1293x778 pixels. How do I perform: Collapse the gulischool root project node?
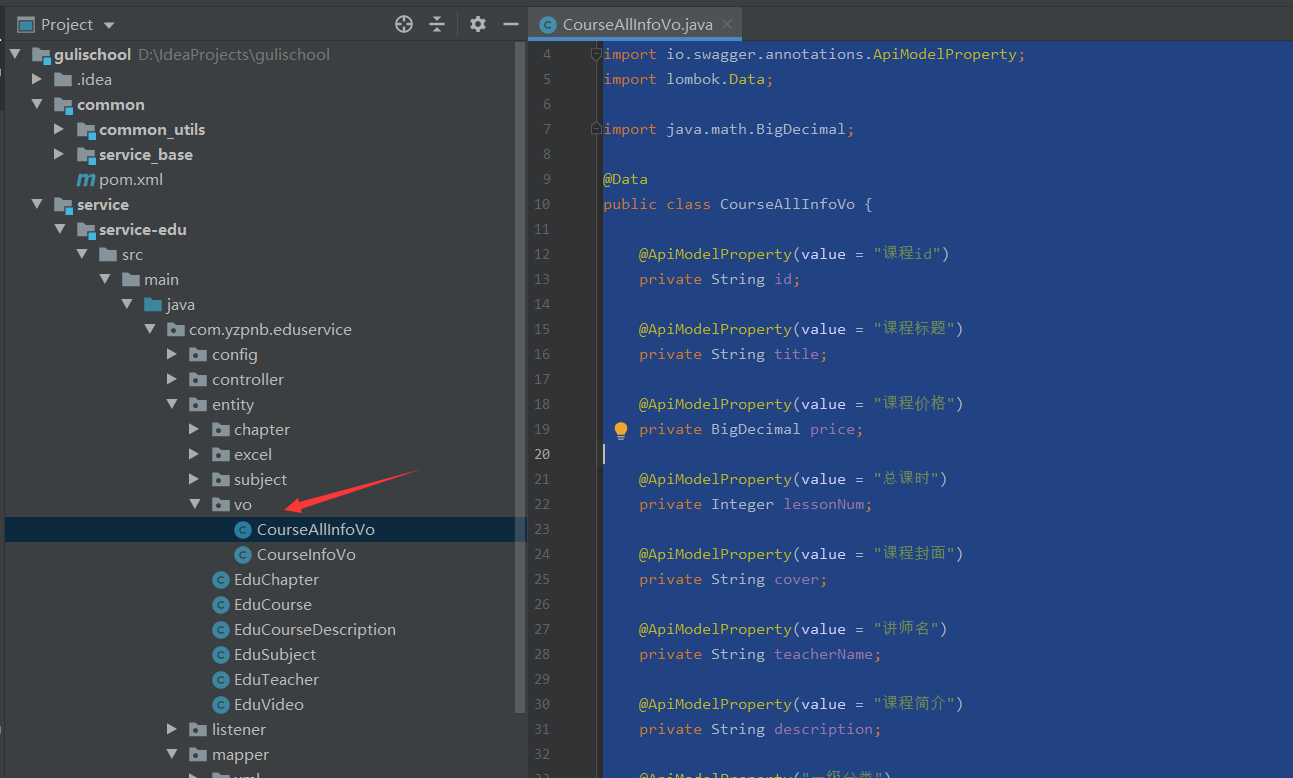[x=15, y=54]
